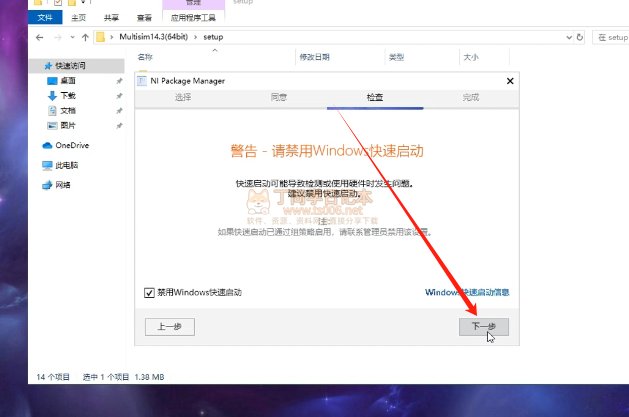The image size is (629, 417).
Task: Select the 检查 step tab
Action: pyautogui.click(x=375, y=97)
